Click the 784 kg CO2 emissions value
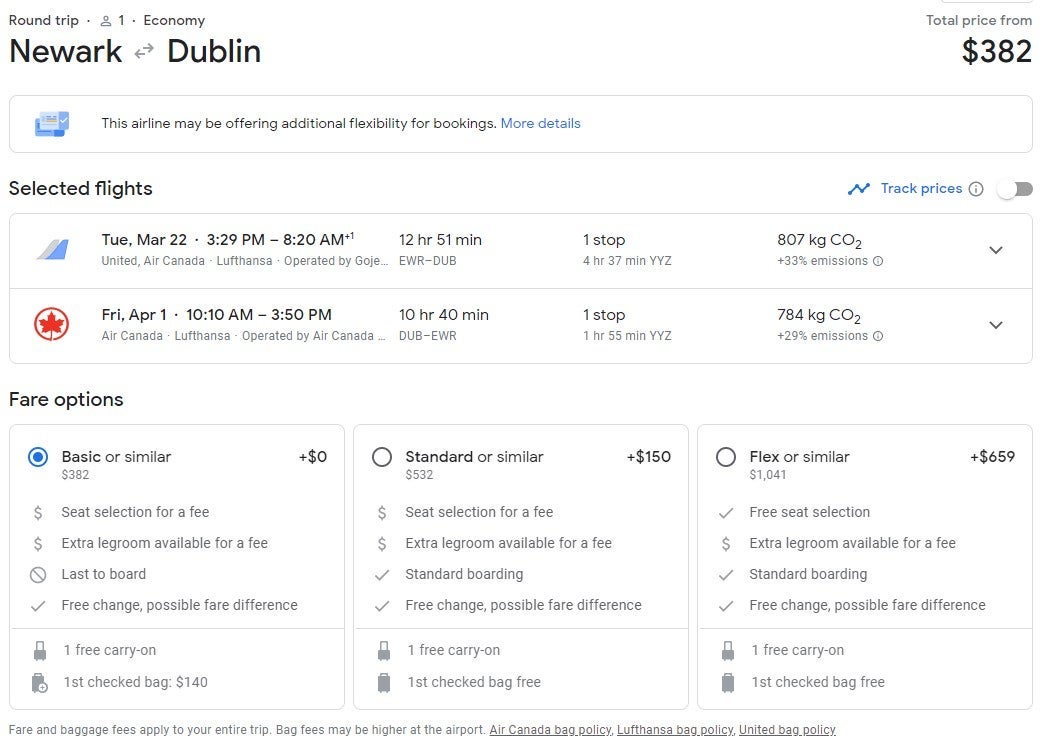The width and height of the screenshot is (1045, 747). coord(819,315)
